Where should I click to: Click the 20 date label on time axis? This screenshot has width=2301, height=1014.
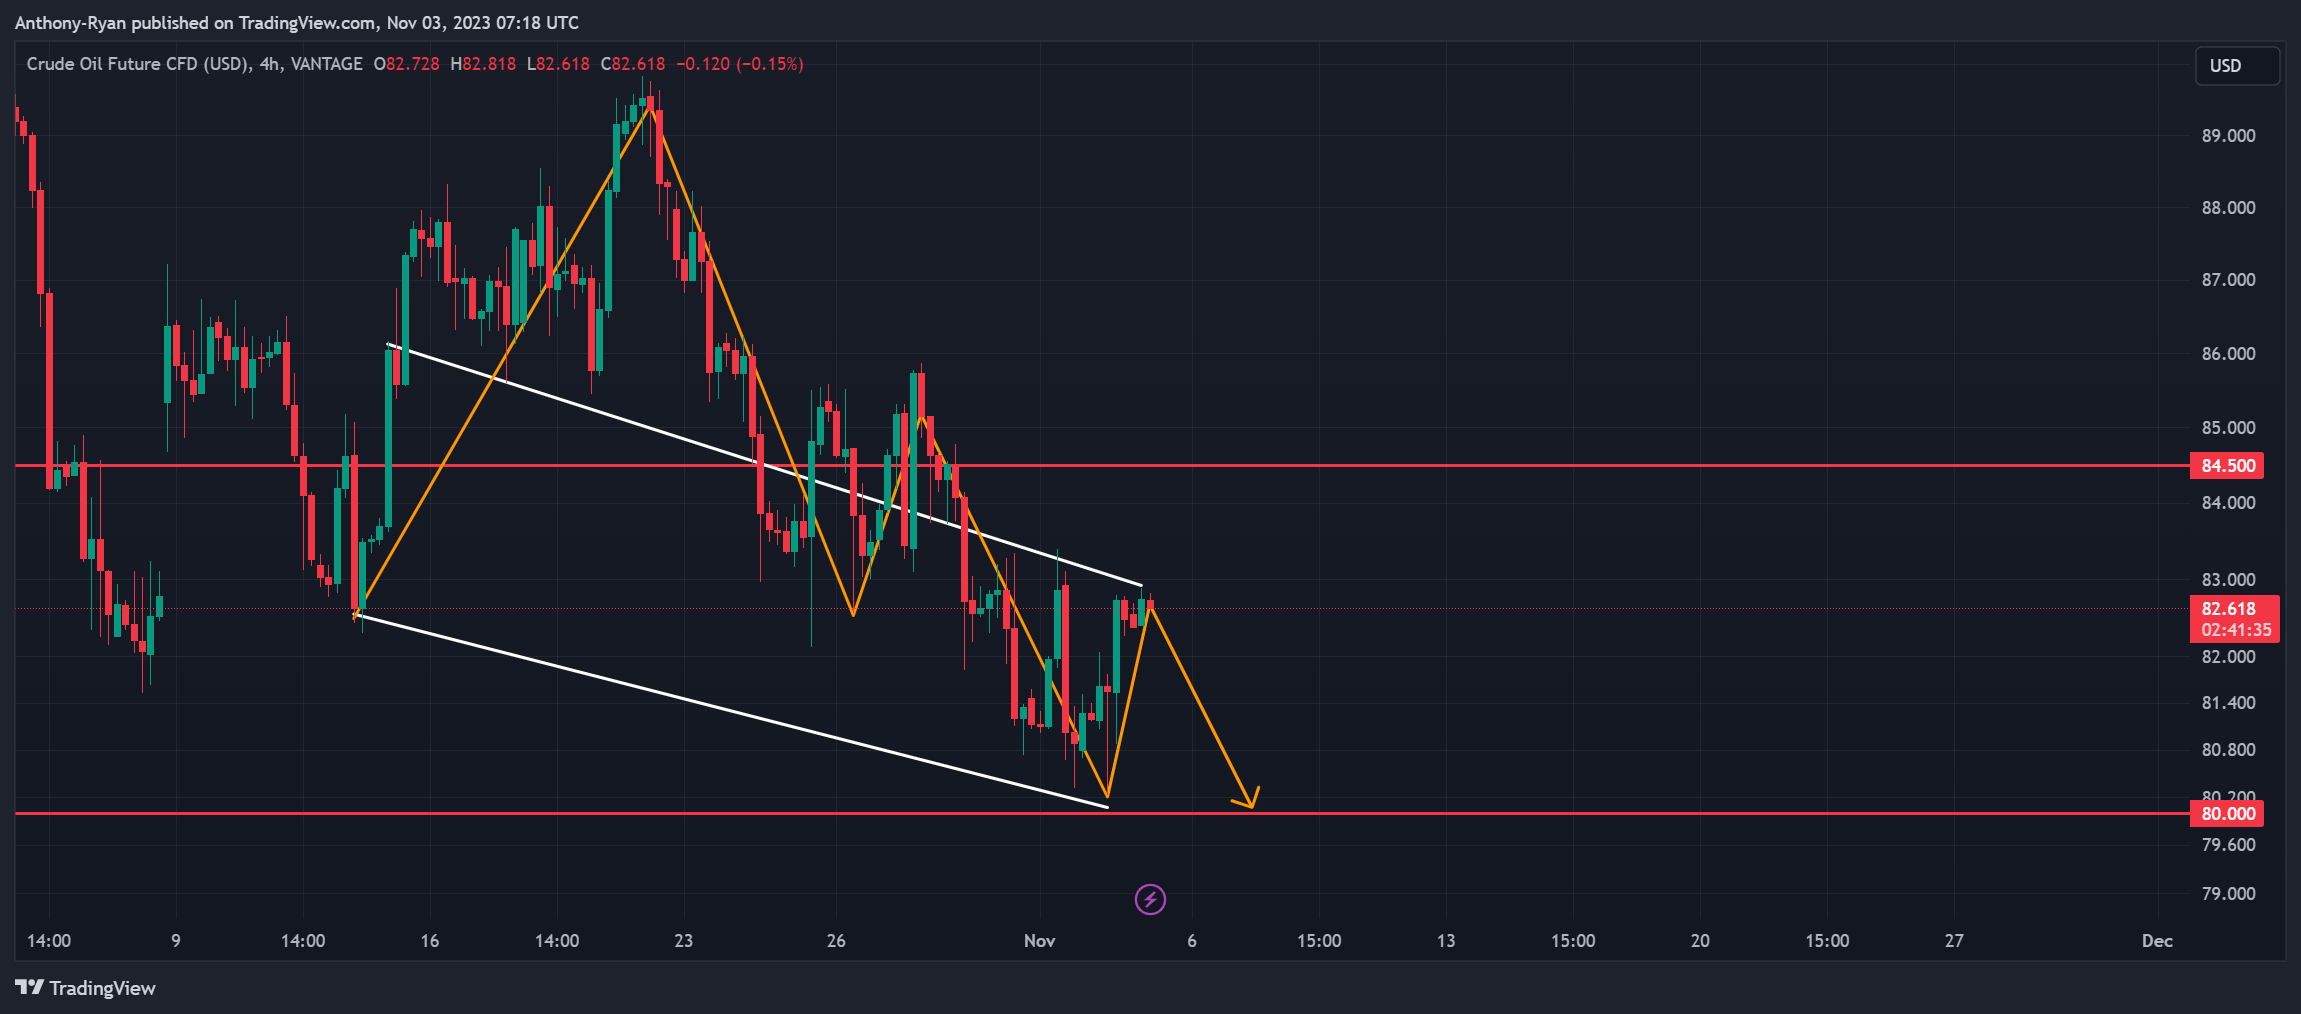(x=1700, y=941)
